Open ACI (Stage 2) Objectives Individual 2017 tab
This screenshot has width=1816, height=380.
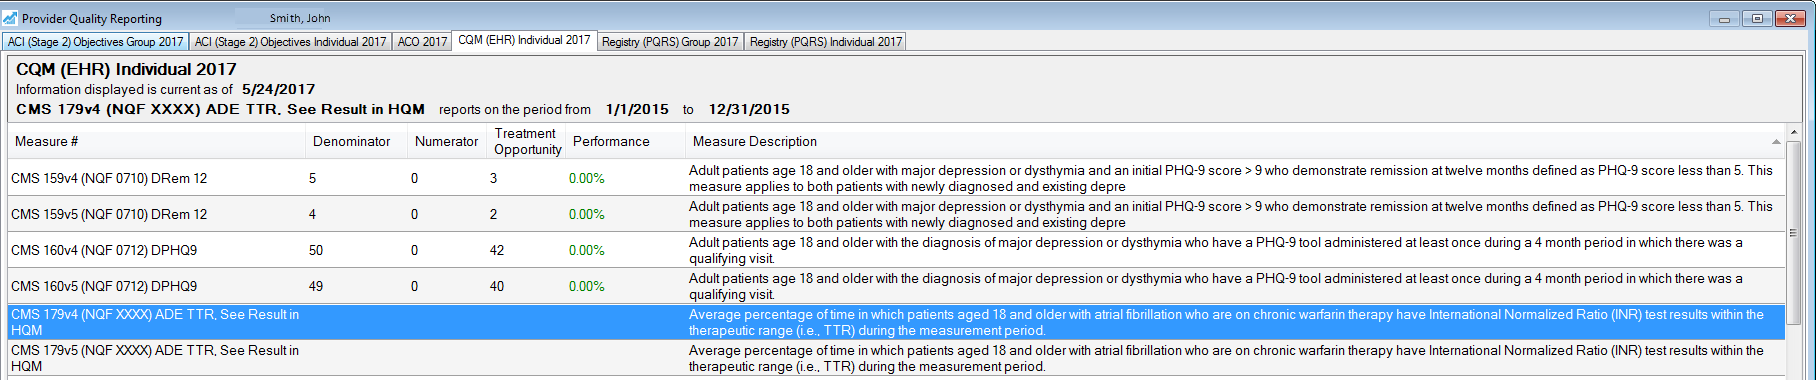point(290,42)
